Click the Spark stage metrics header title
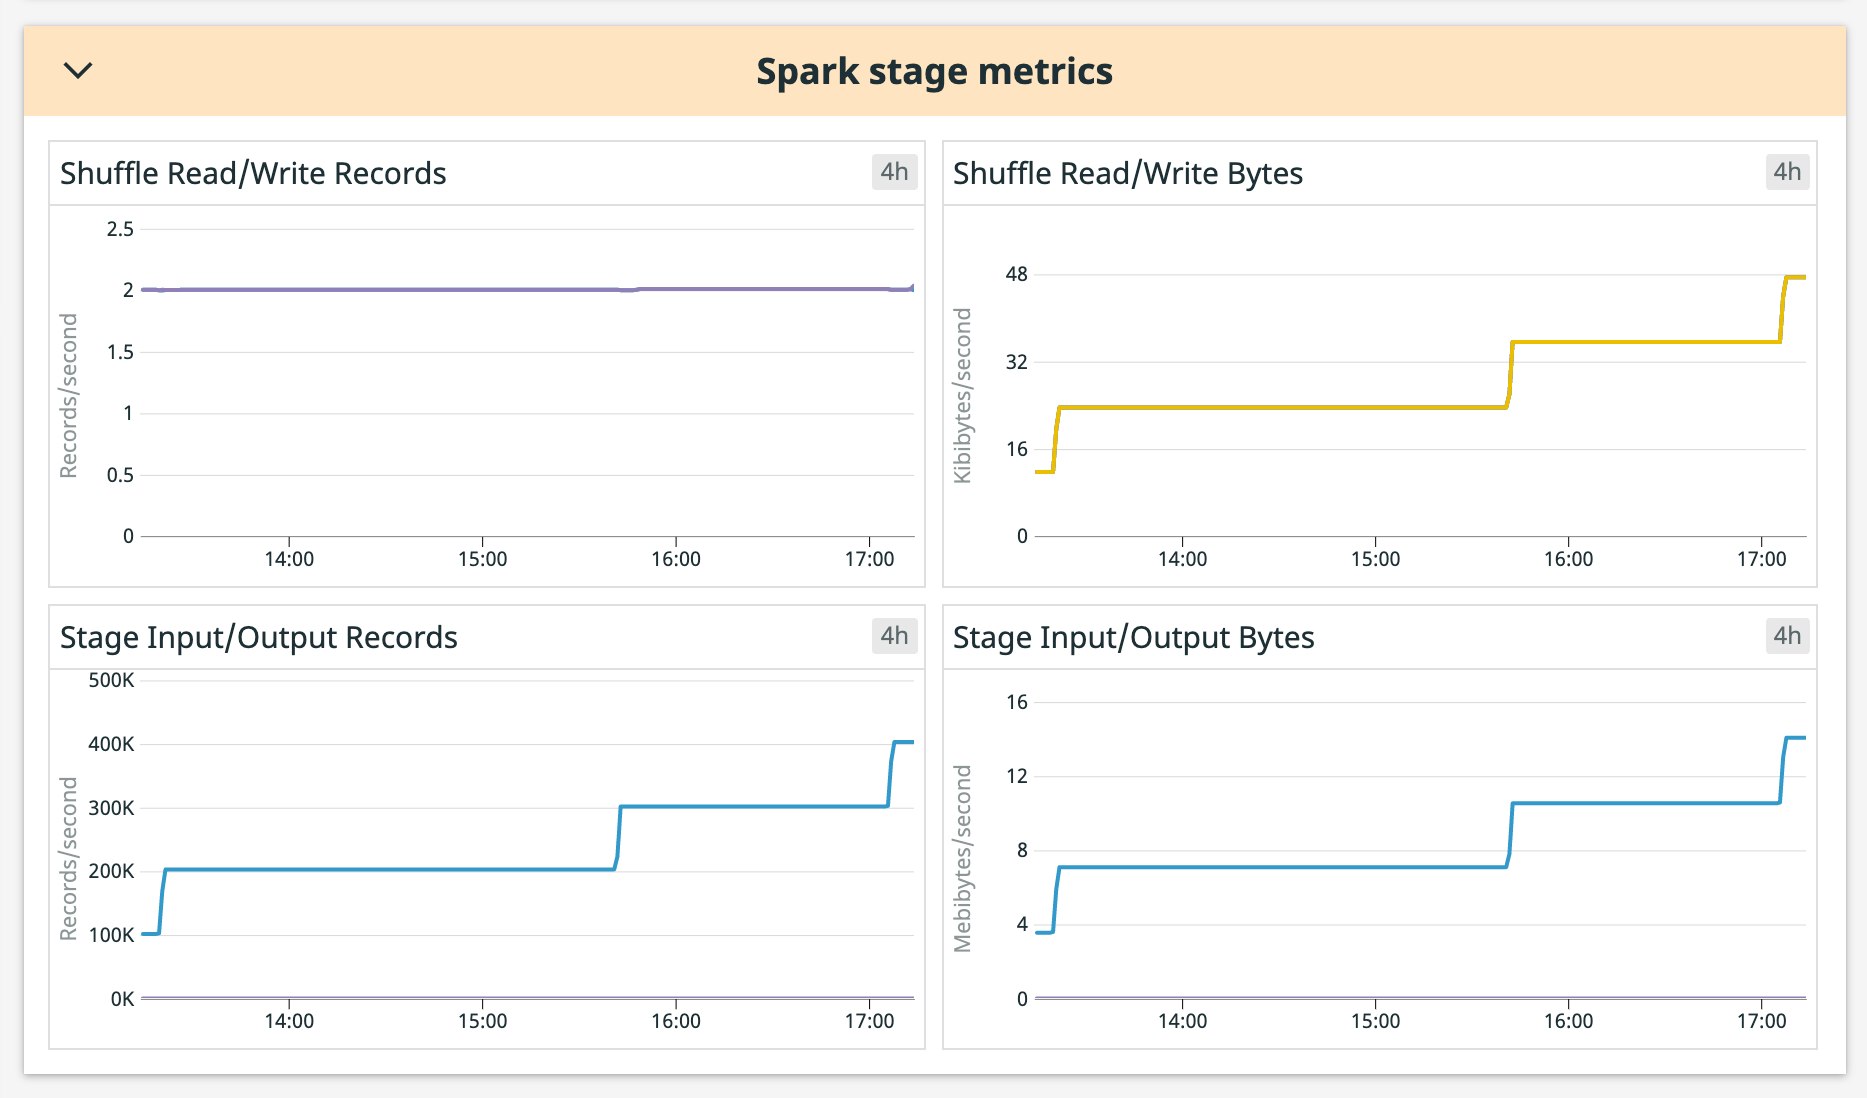 pos(935,70)
